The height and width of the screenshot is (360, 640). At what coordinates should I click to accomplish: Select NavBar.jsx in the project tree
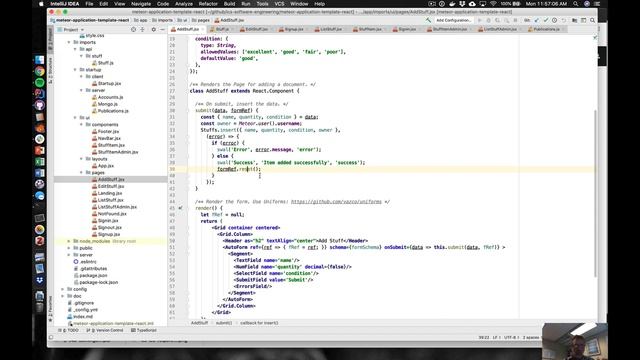pyautogui.click(x=109, y=138)
